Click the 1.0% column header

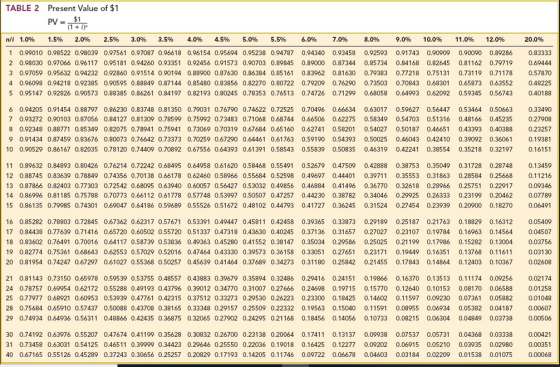(x=27, y=39)
